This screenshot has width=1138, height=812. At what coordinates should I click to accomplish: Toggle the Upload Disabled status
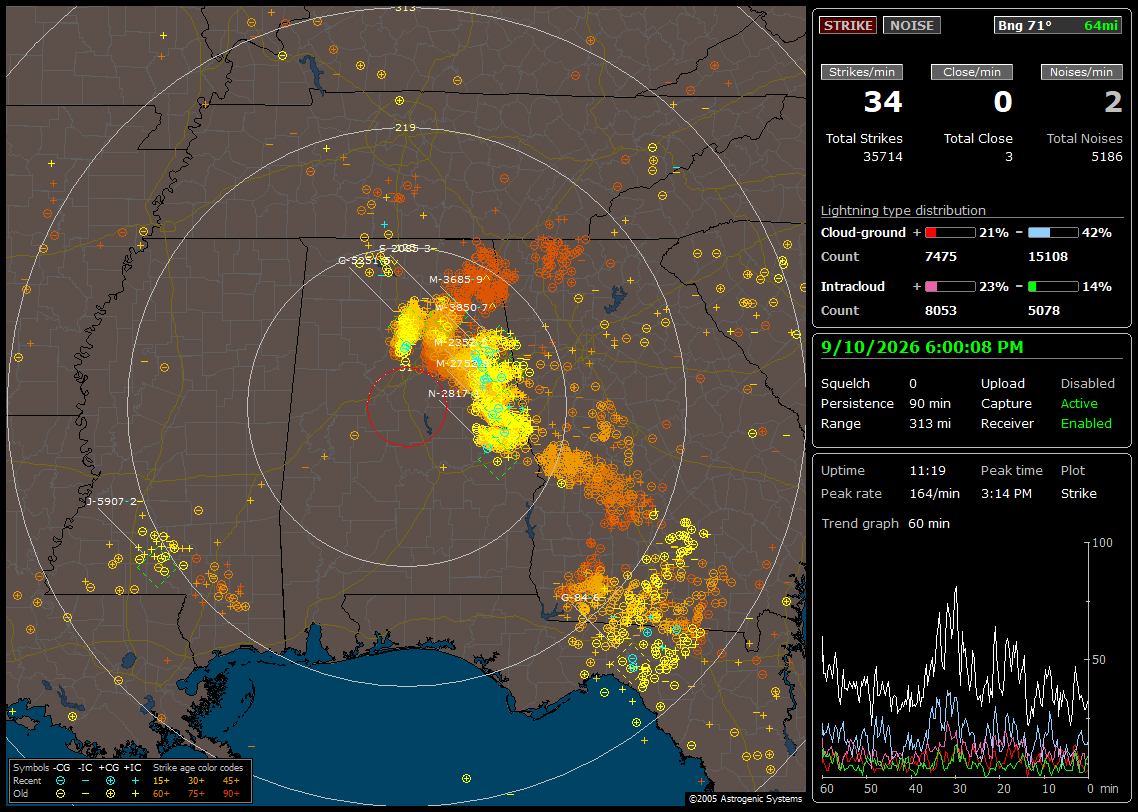click(x=1087, y=384)
